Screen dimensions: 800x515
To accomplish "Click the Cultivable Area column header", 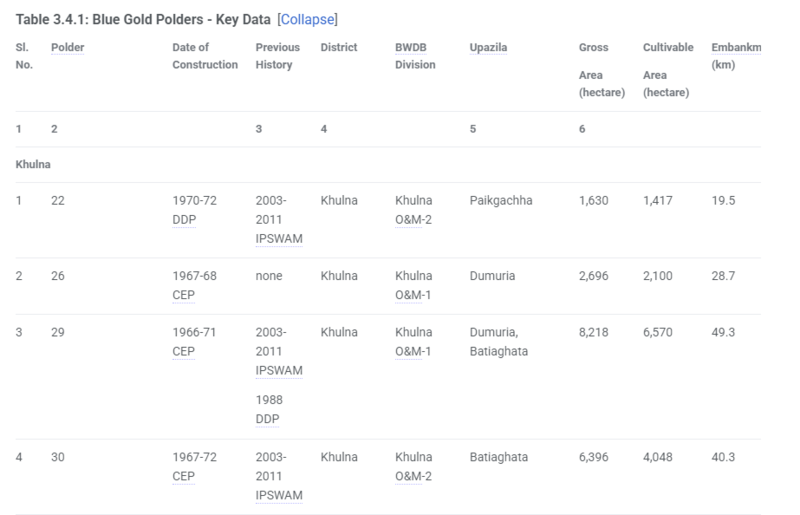I will point(668,69).
